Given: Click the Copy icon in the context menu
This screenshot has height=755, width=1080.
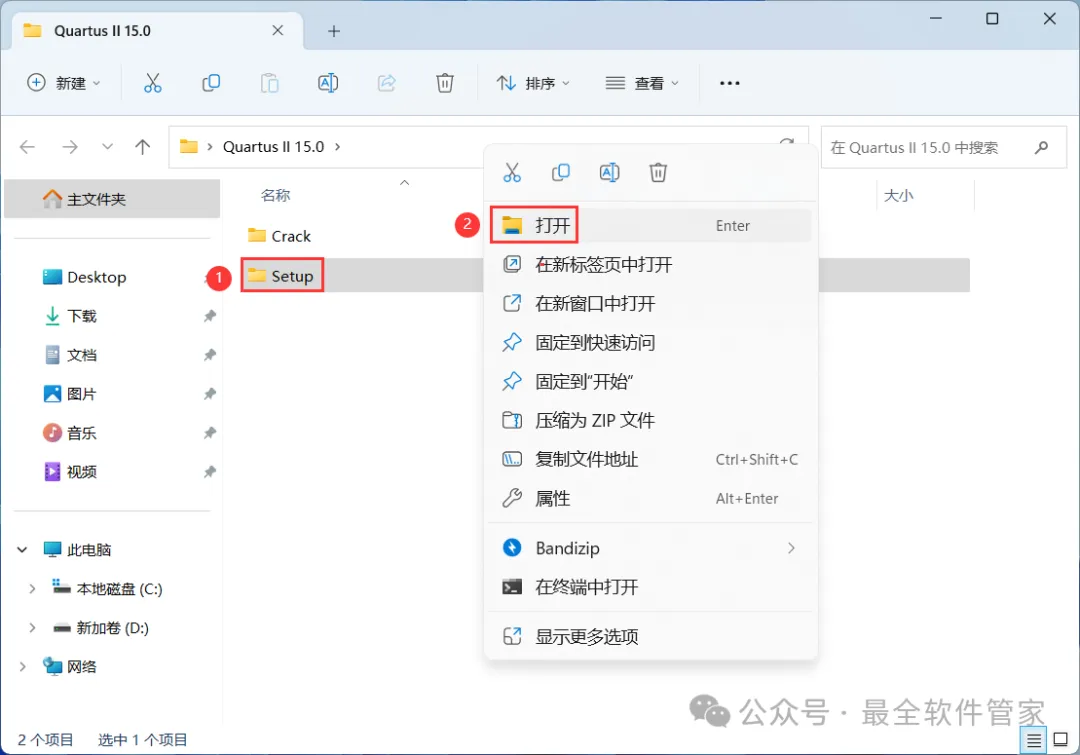Looking at the screenshot, I should coord(561,172).
